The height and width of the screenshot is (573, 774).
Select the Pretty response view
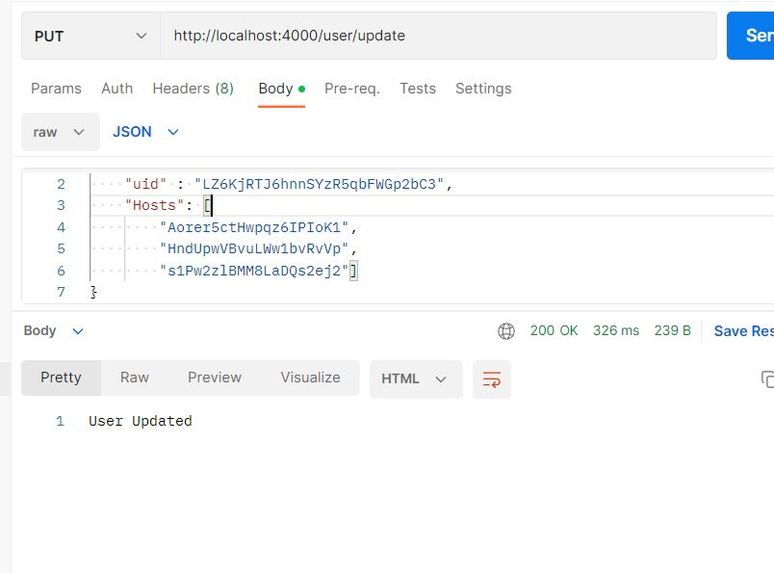[61, 378]
